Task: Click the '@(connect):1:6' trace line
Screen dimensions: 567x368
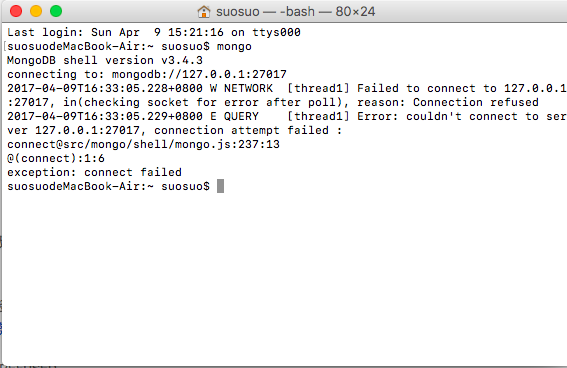Action: [56, 158]
